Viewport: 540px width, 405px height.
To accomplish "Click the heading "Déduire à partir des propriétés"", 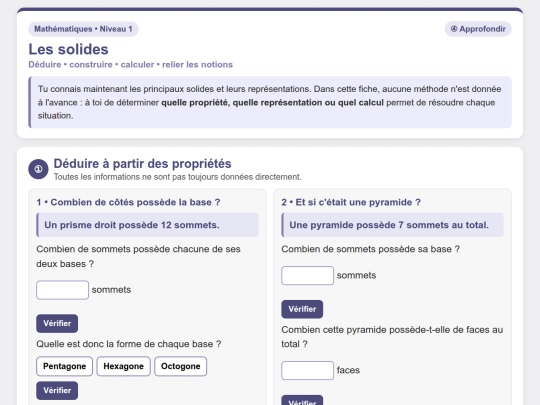I will (142, 164).
